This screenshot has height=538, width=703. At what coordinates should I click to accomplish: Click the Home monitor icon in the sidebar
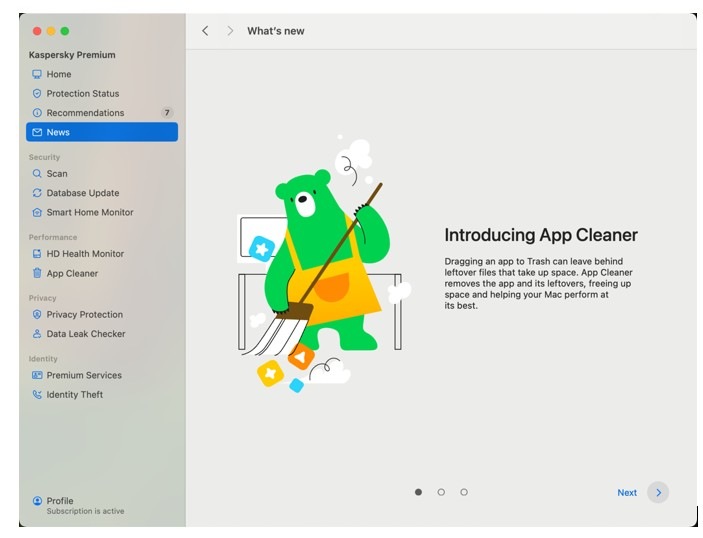[x=37, y=74]
